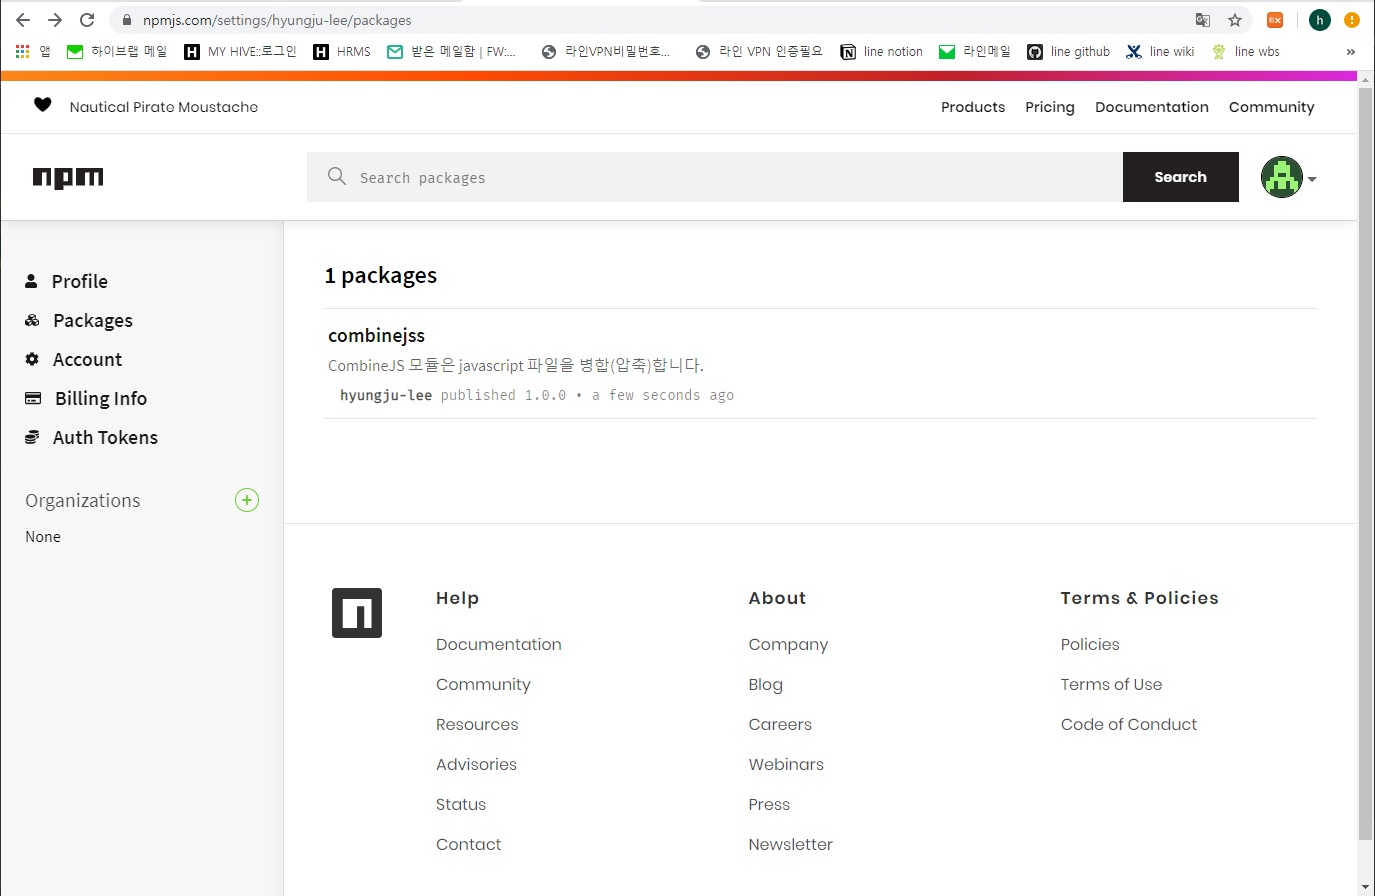
Task: Select Auth Tokens in sidebar
Action: (105, 437)
